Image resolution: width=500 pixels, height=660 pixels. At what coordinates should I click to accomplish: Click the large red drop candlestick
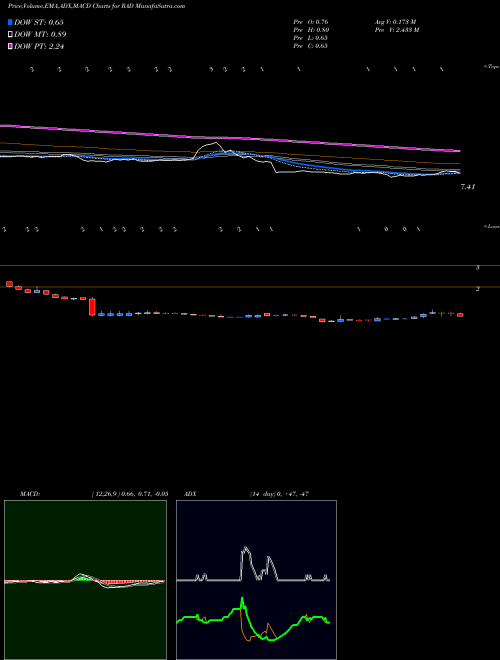93,307
